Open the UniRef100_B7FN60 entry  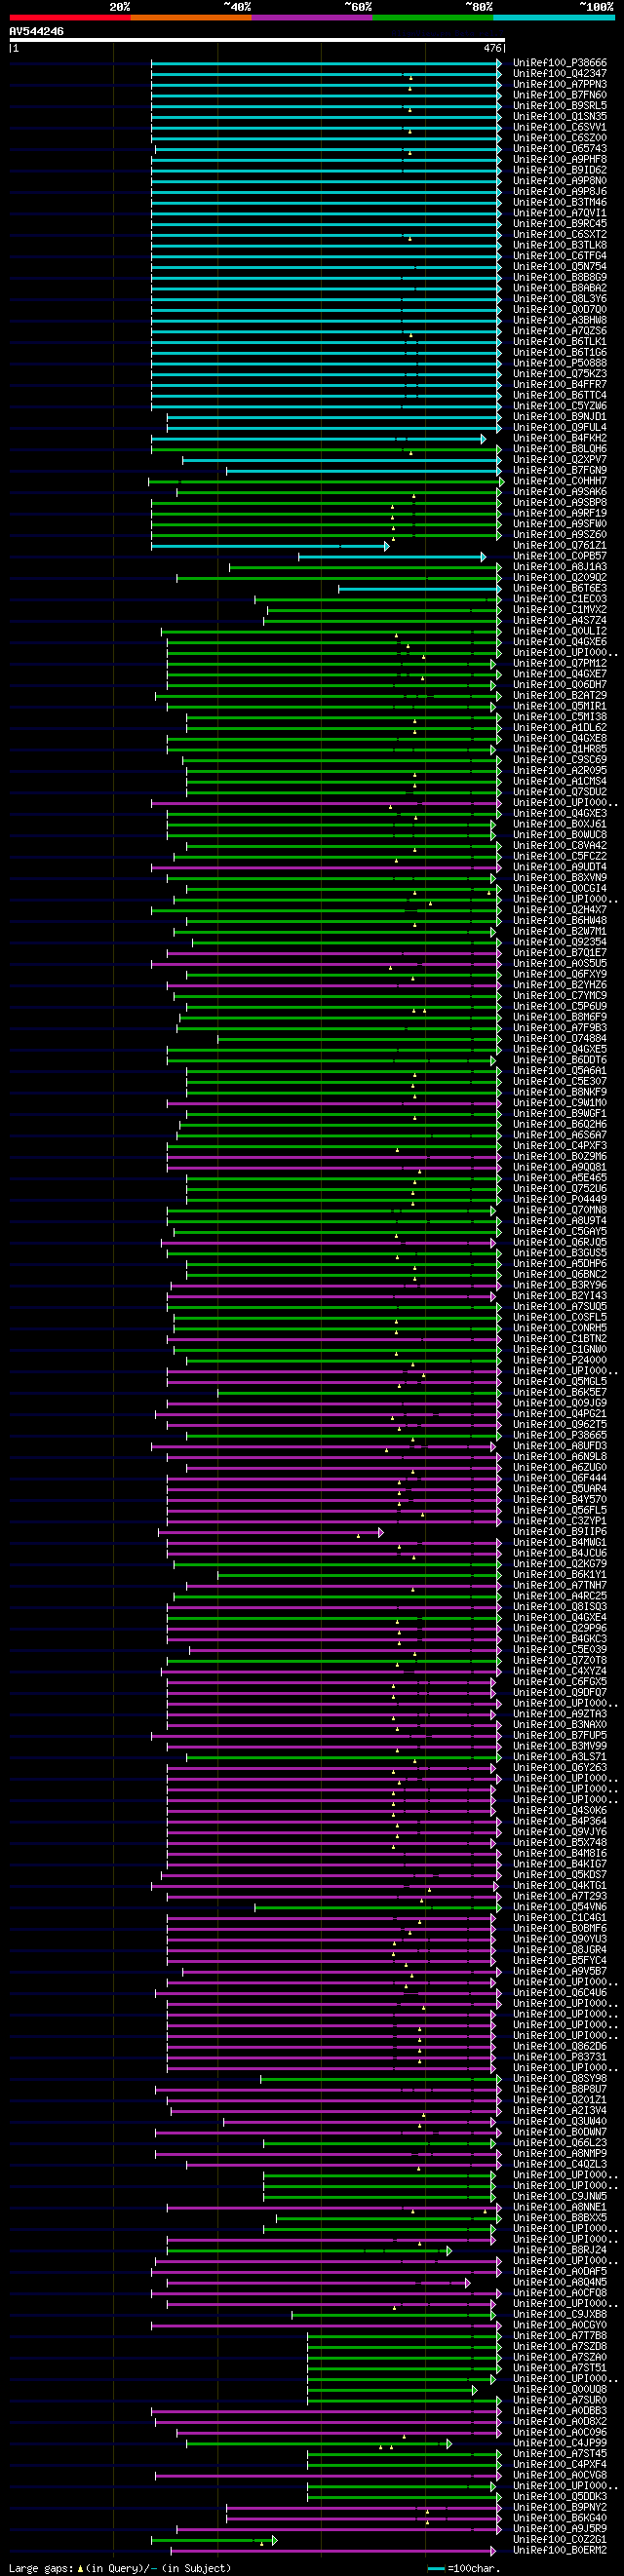[x=560, y=95]
